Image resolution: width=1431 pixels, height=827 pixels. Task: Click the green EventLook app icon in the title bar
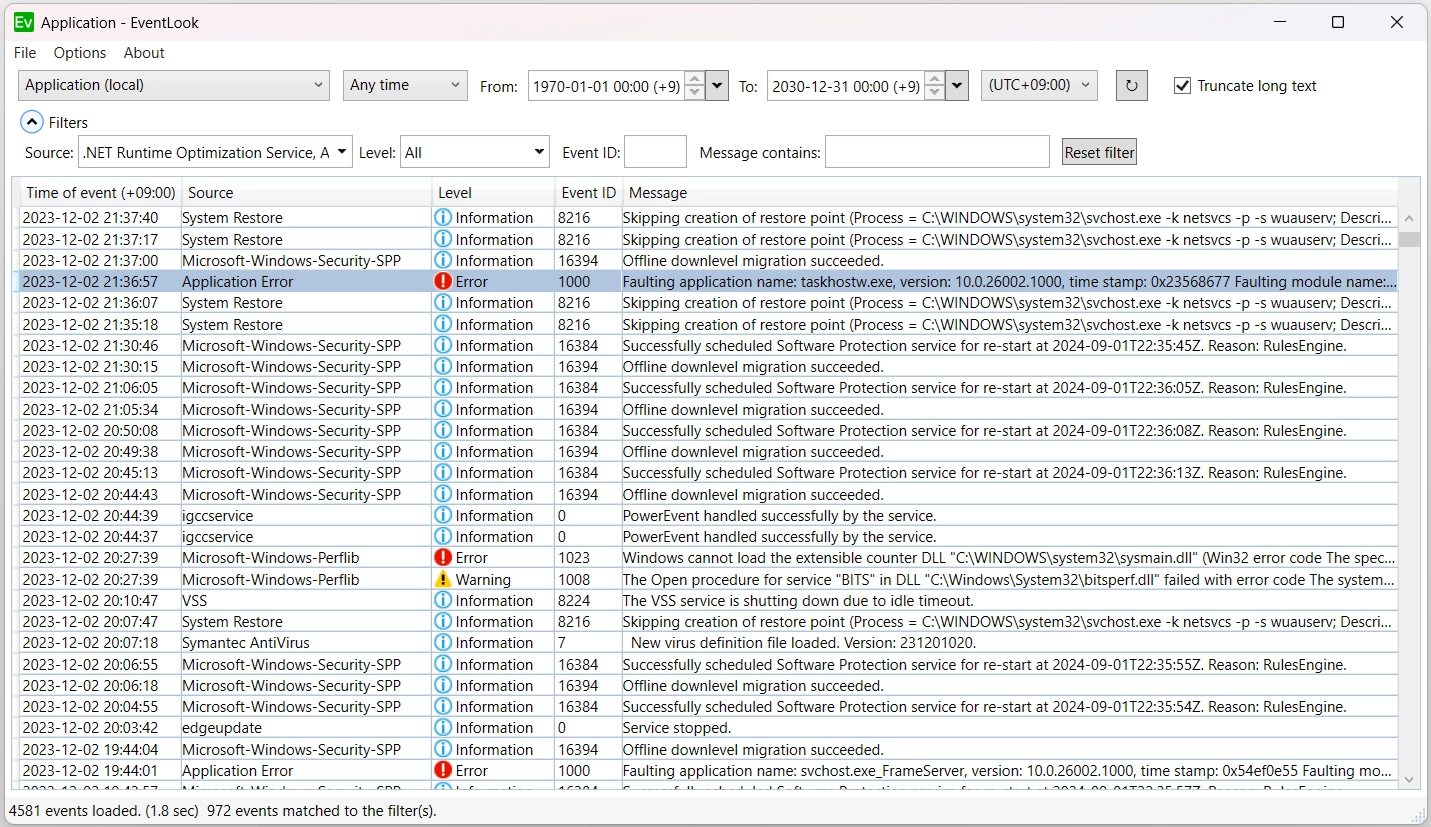click(24, 22)
